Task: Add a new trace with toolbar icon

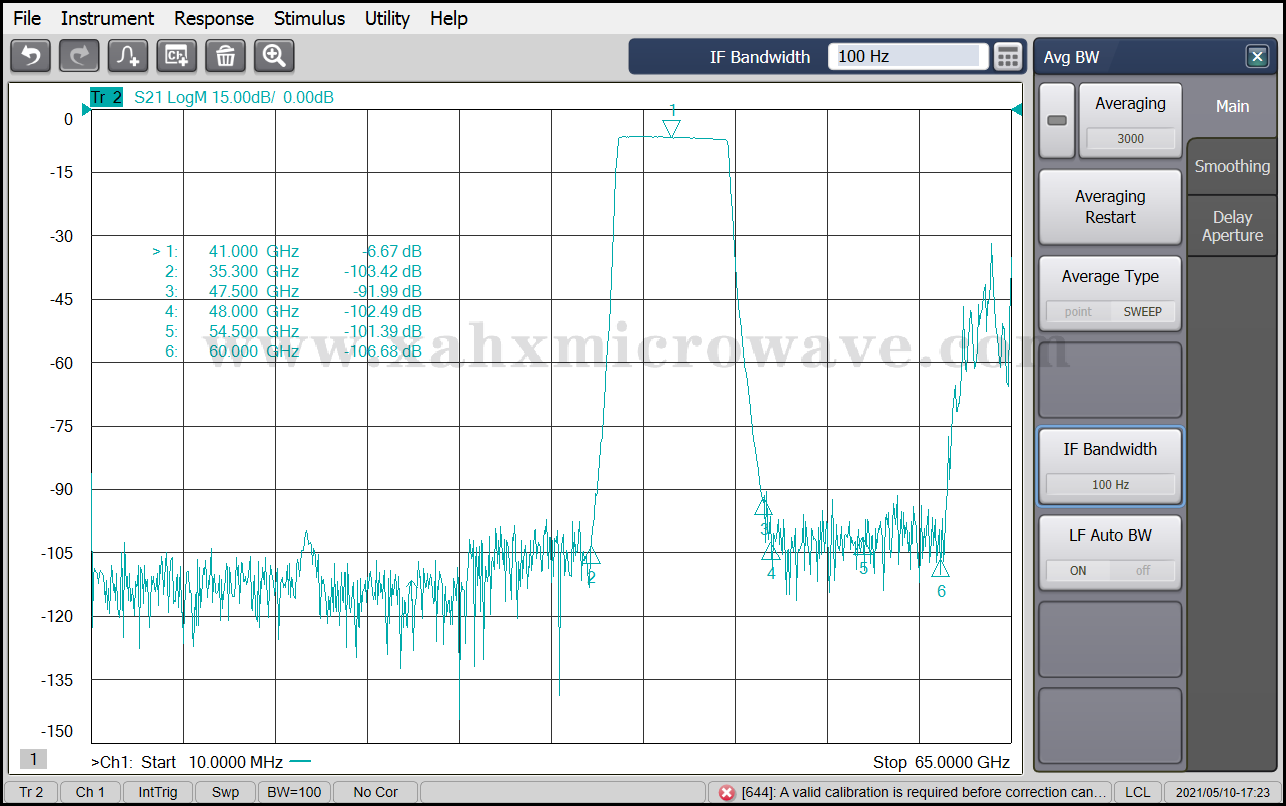Action: pos(128,56)
